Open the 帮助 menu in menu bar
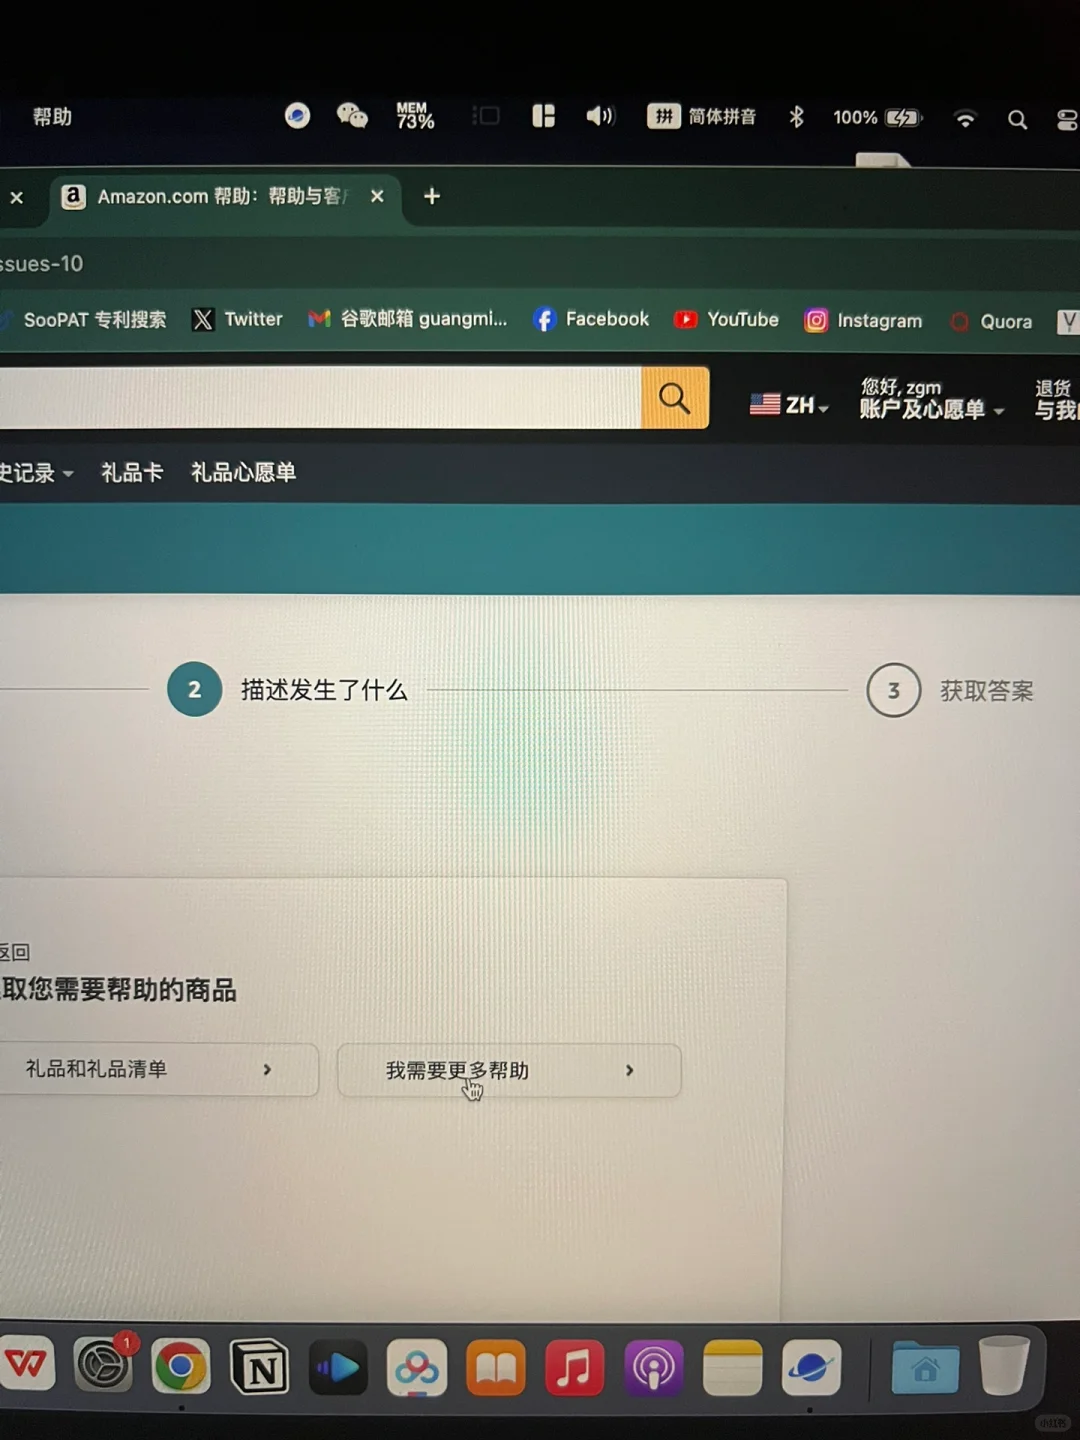 click(x=52, y=117)
